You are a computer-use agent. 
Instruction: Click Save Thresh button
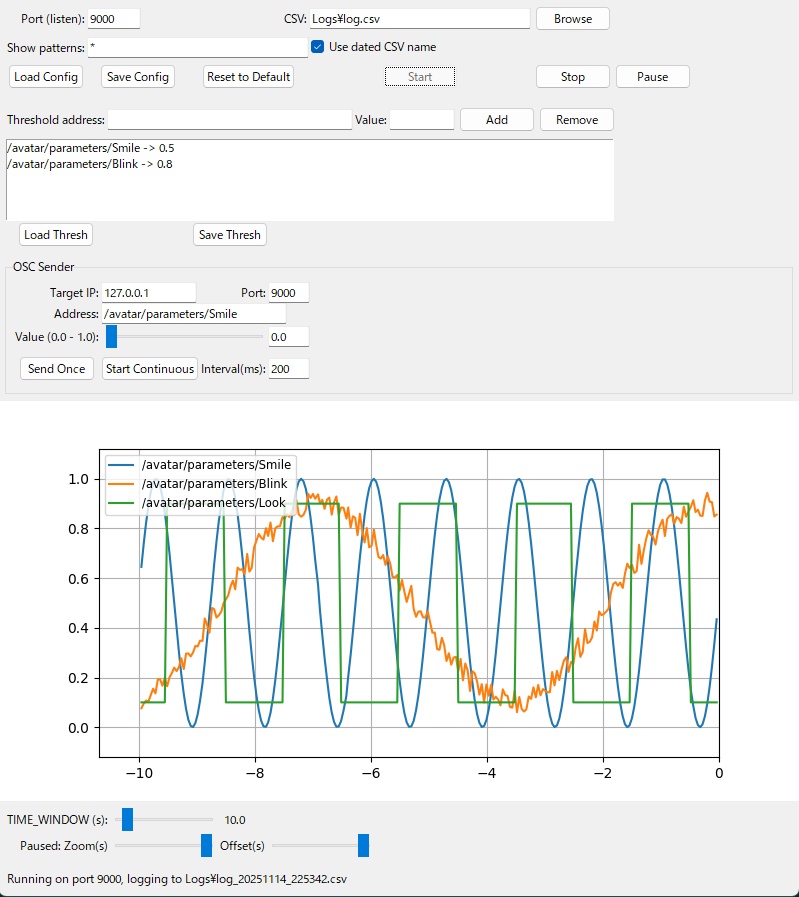point(229,235)
